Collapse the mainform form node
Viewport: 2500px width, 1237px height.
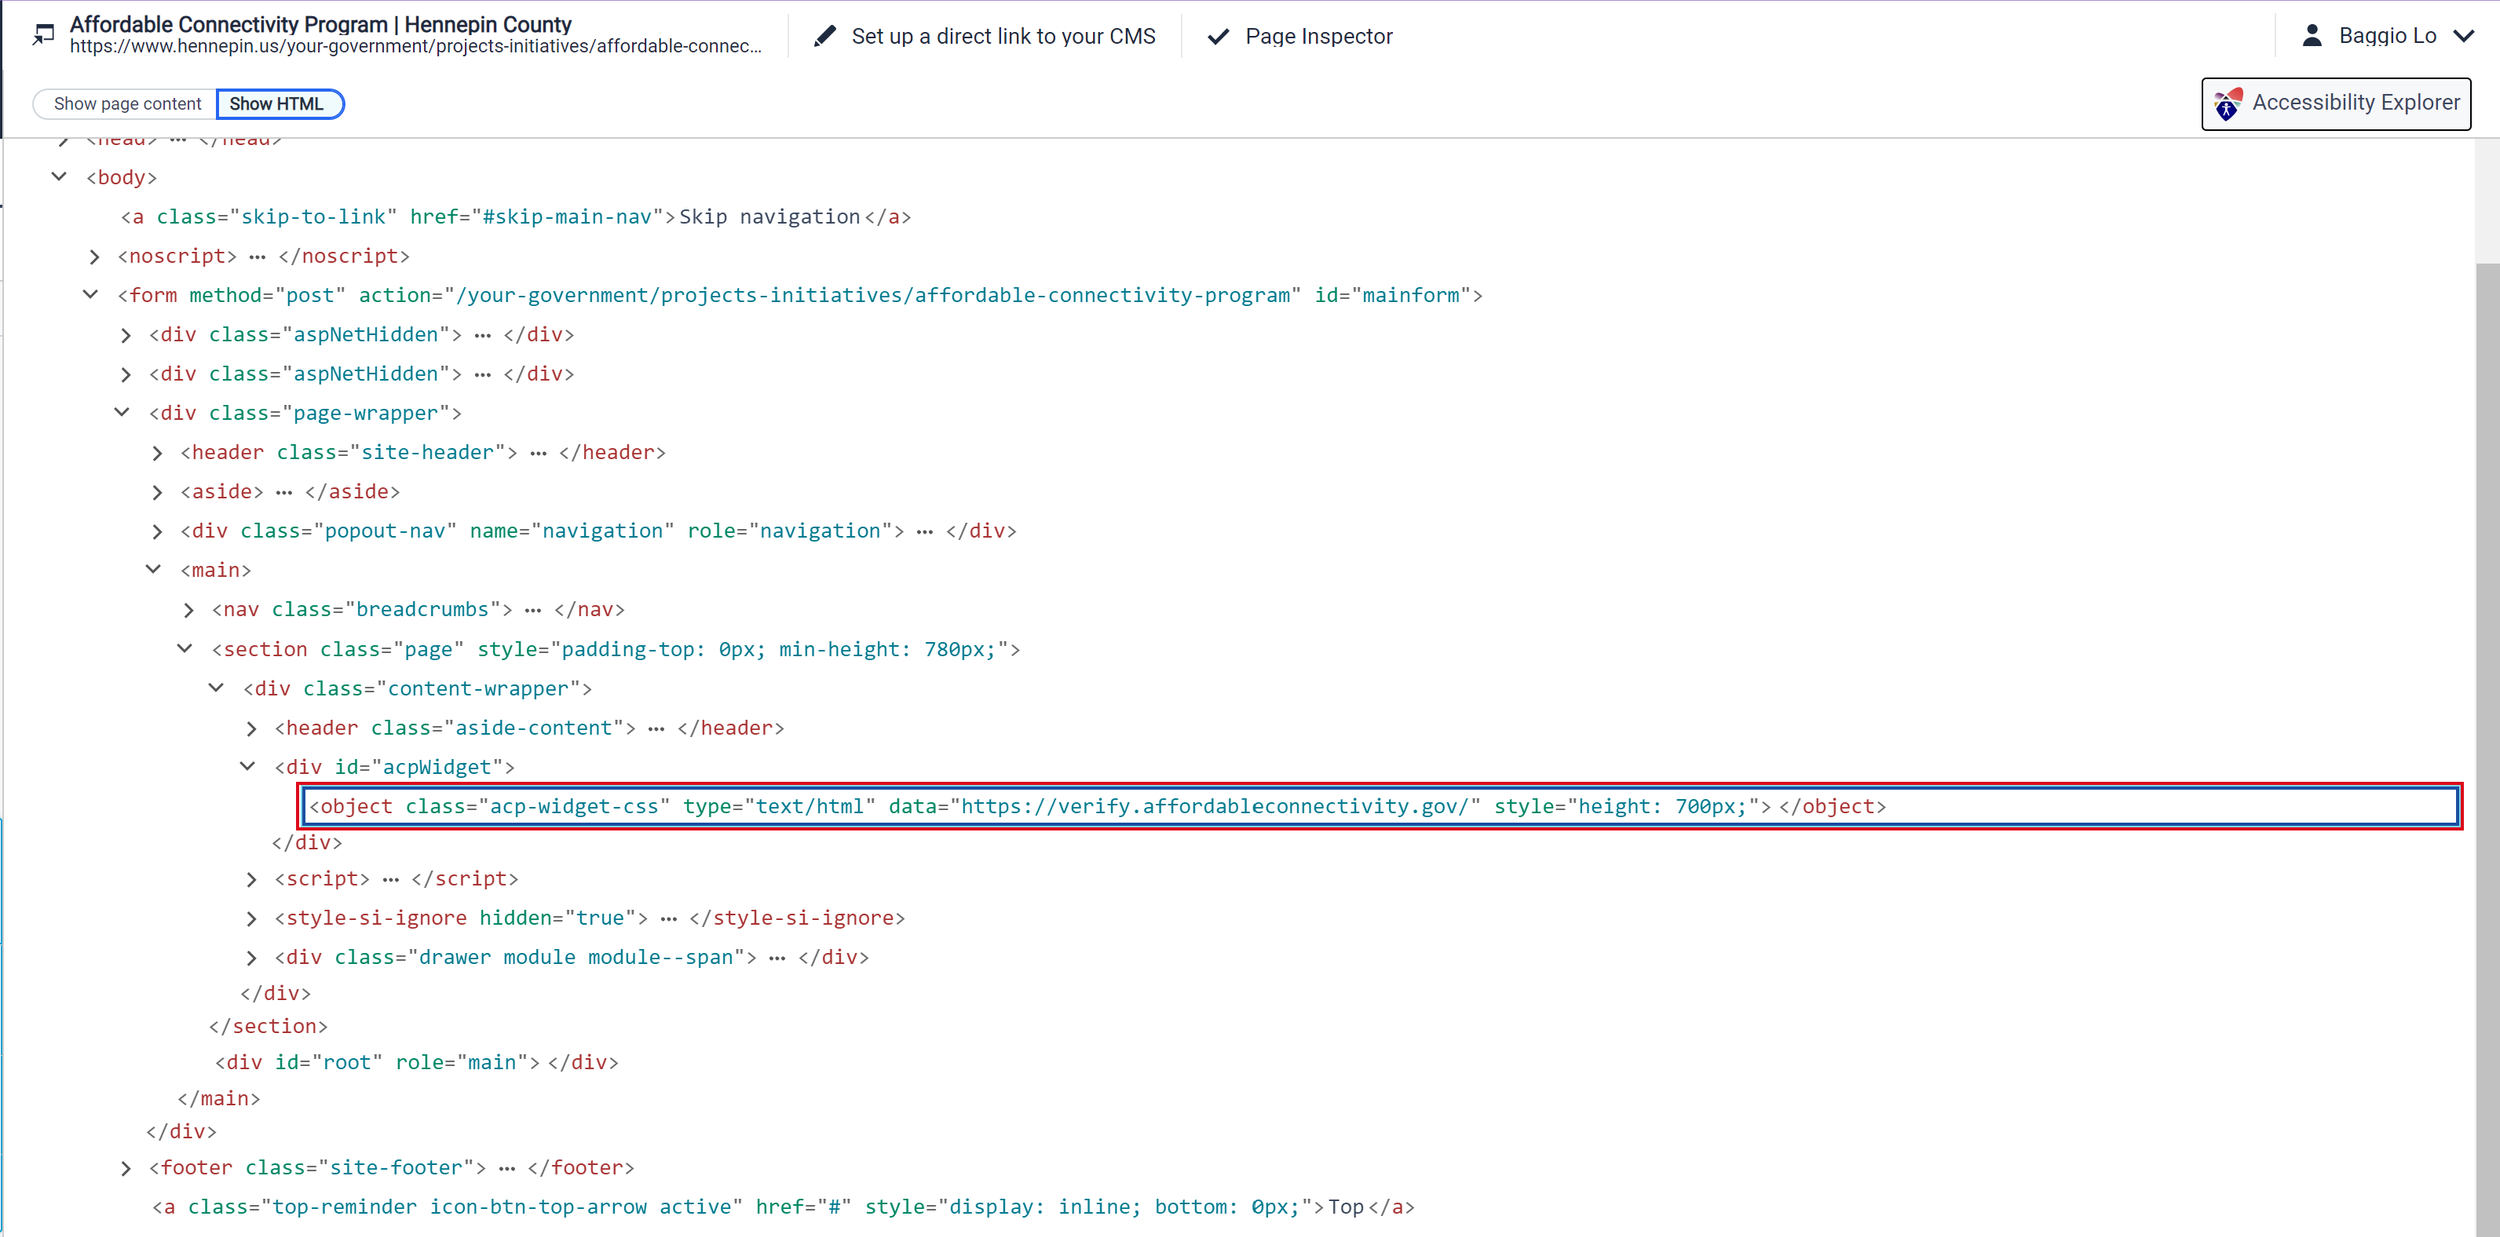[x=90, y=295]
